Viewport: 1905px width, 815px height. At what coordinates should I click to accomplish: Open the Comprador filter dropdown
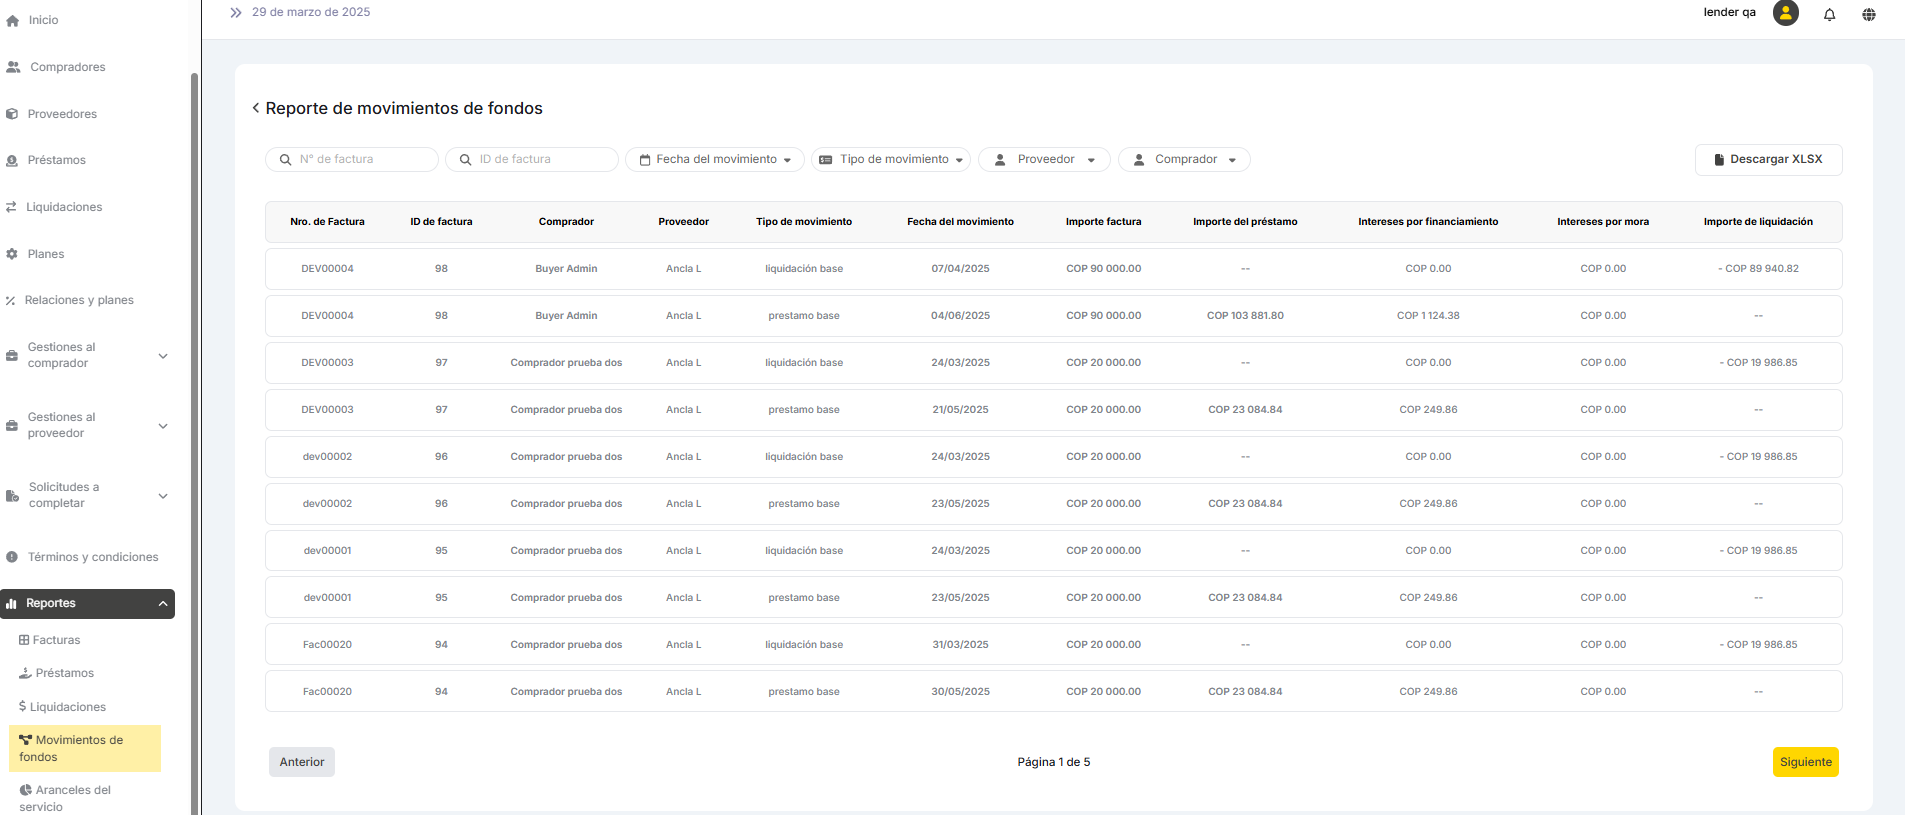point(1184,160)
